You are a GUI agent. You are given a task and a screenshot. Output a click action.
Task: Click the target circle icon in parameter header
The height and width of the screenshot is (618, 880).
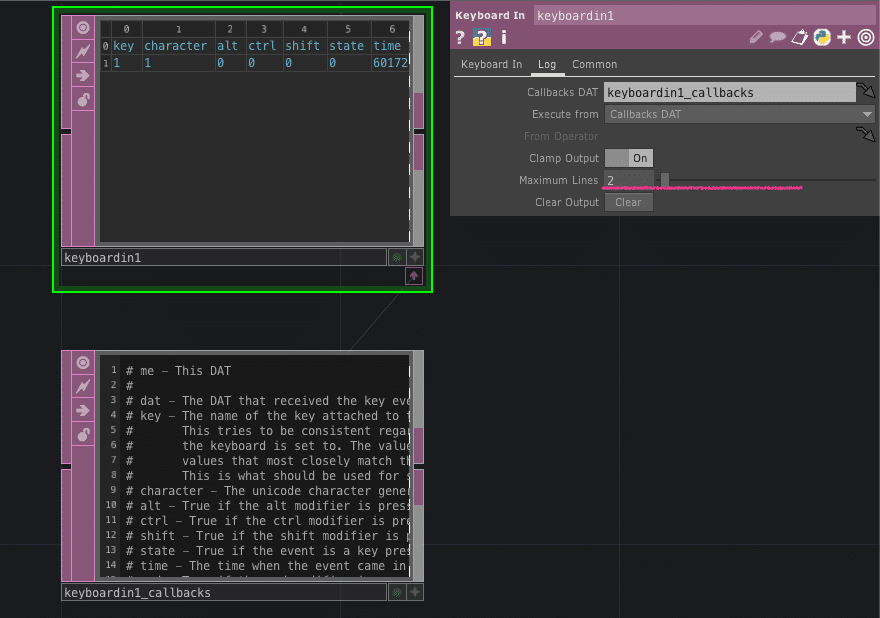point(866,38)
